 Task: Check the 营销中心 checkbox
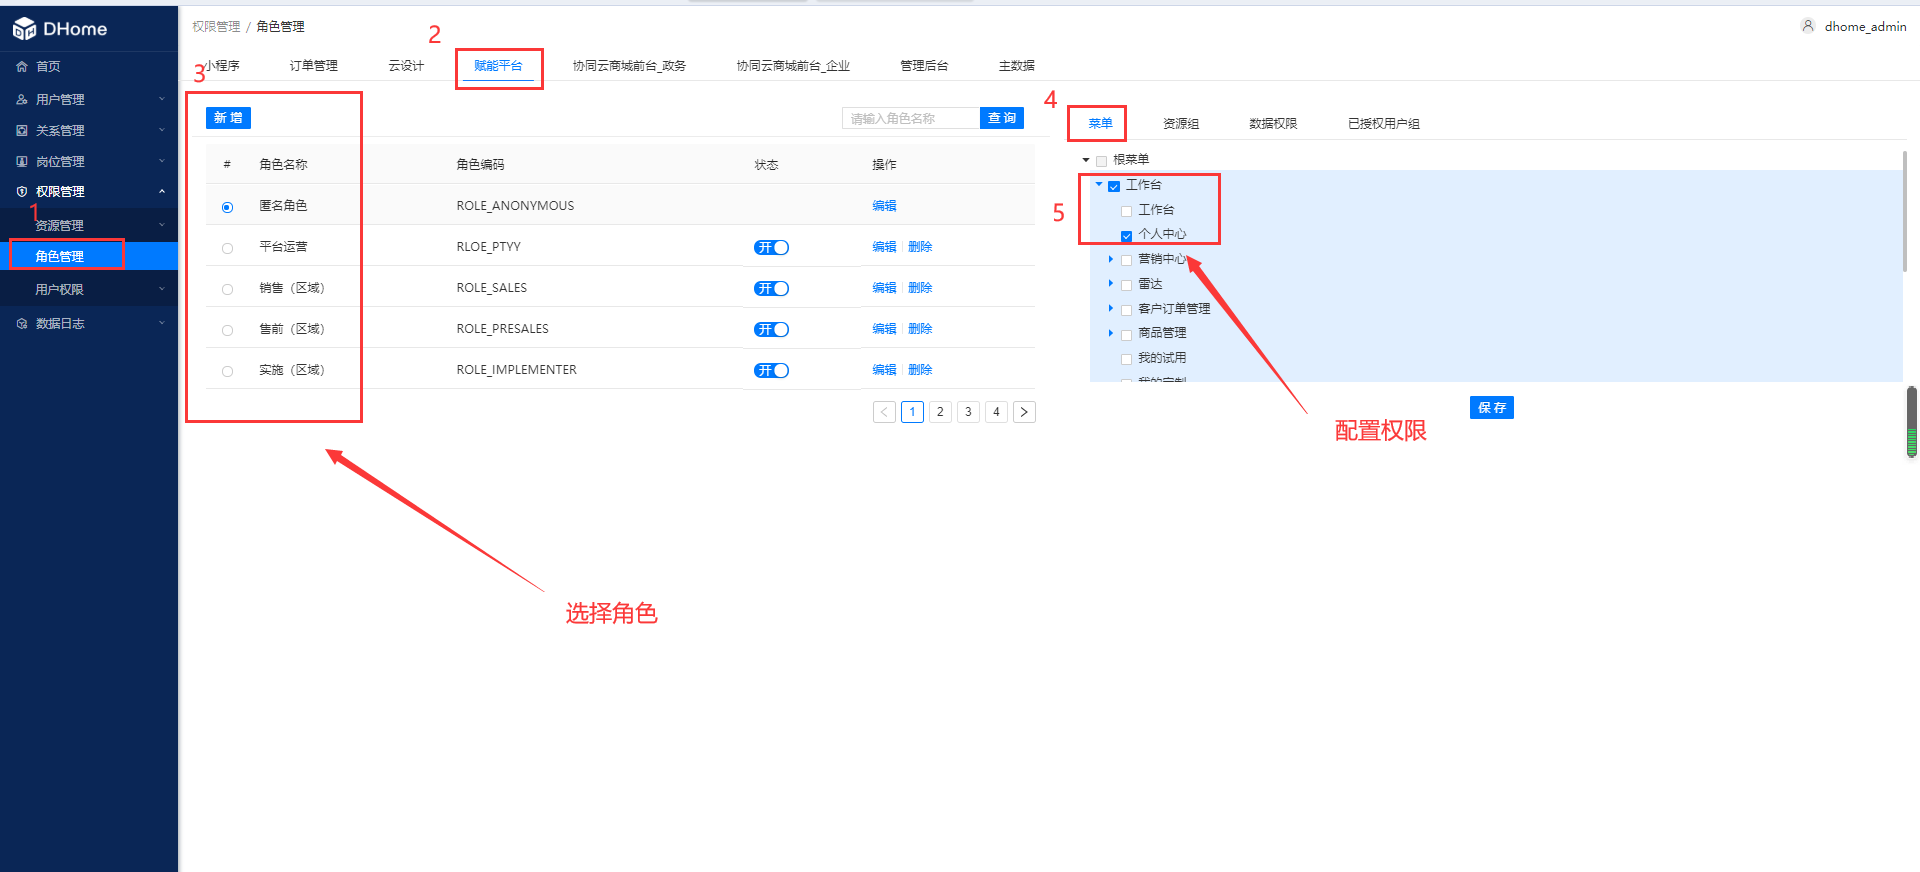coord(1127,260)
